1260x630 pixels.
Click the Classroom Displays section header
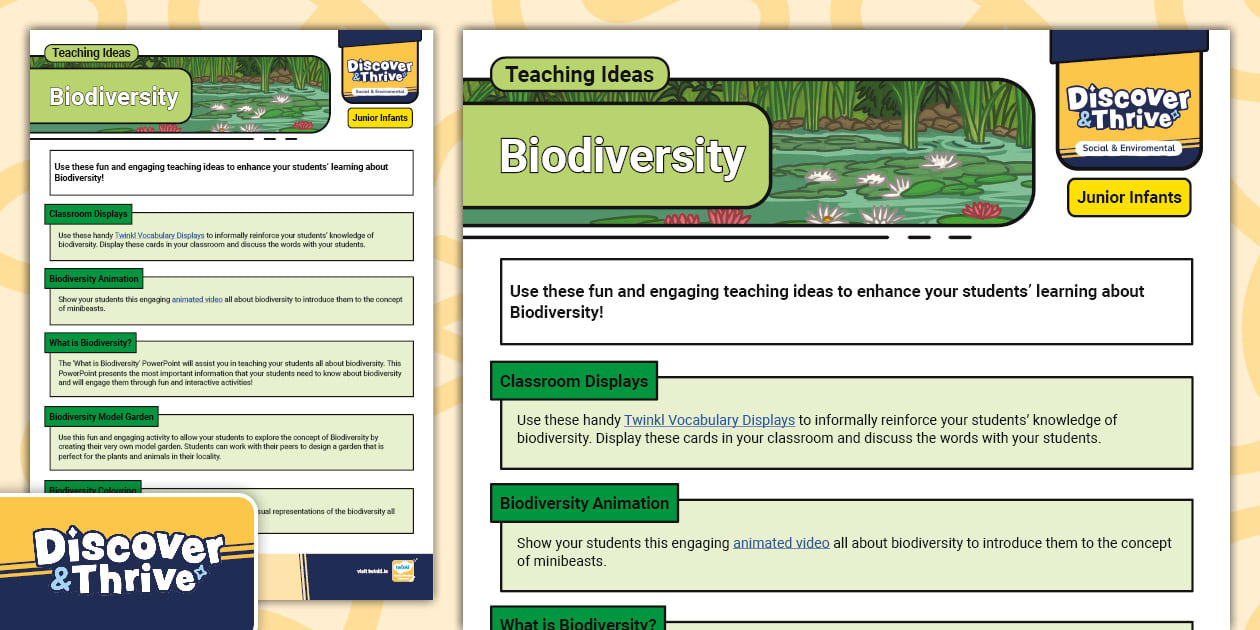573,381
